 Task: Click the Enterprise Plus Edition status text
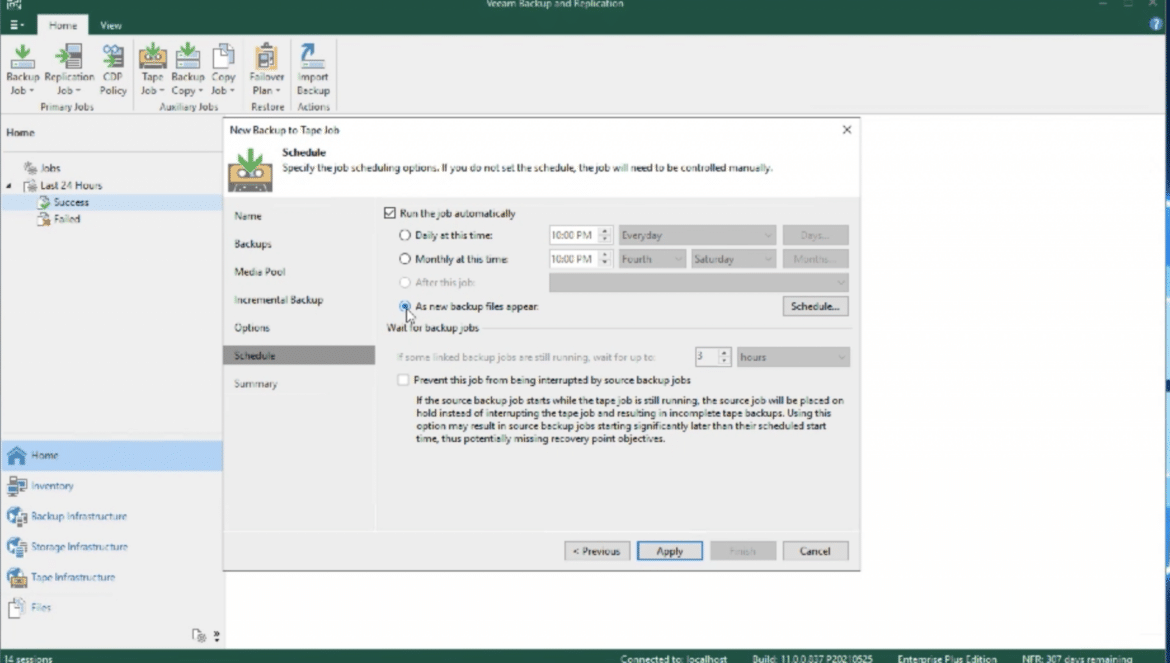point(947,659)
